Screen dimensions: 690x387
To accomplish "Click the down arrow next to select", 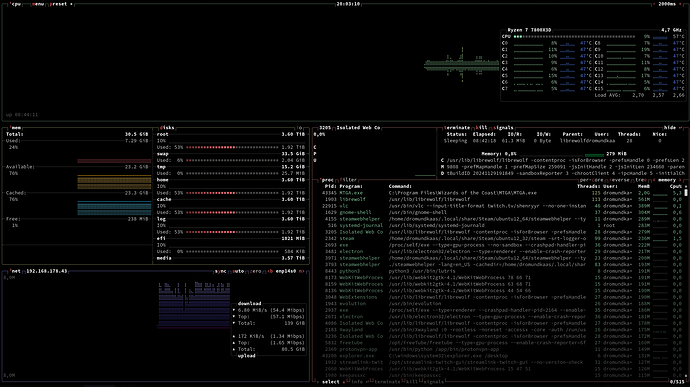I will 343,382.
